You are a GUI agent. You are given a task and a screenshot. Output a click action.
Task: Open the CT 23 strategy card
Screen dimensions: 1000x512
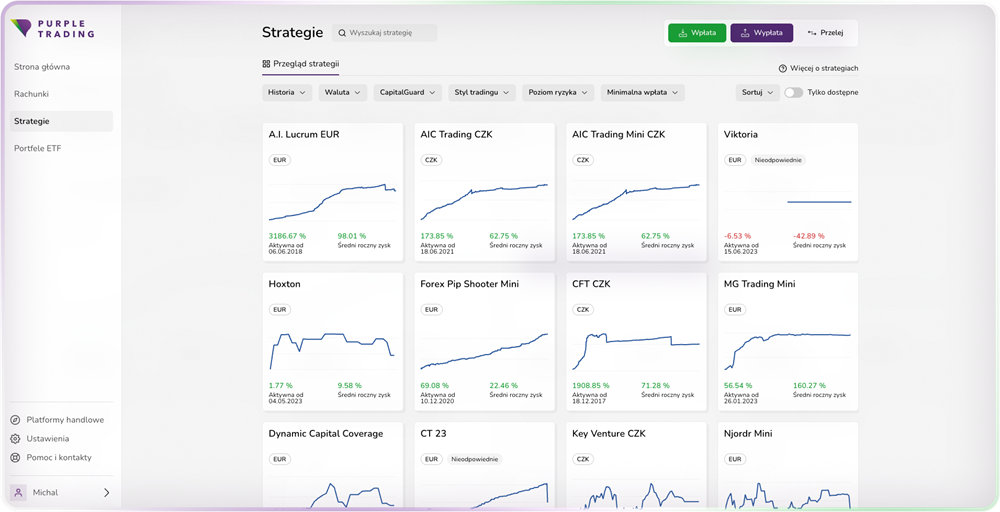[x=485, y=465]
